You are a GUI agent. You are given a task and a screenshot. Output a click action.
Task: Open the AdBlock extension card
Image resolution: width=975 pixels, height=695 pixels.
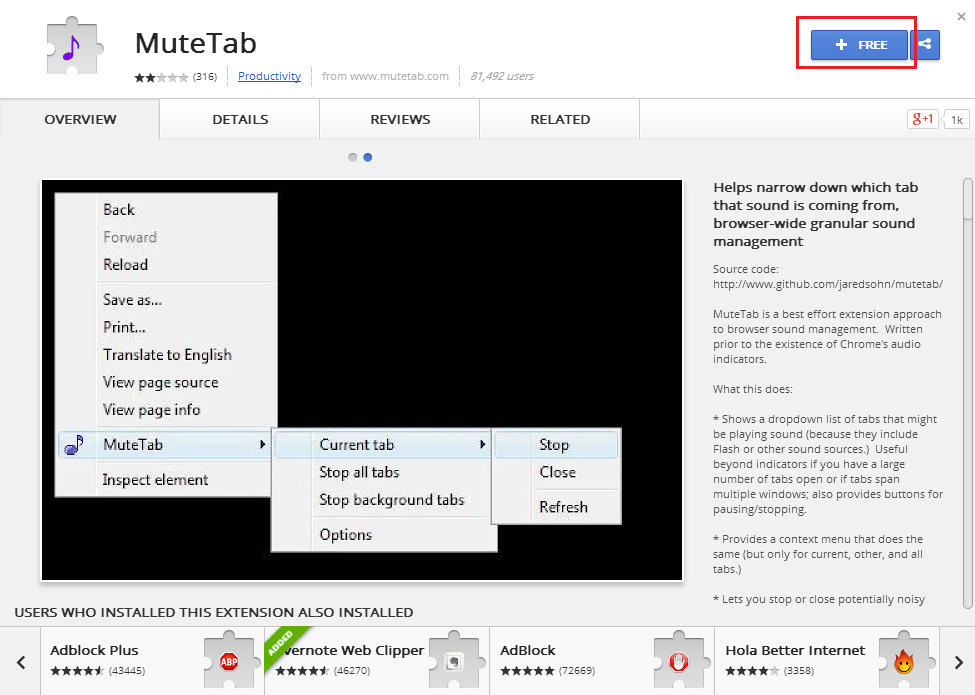603,661
